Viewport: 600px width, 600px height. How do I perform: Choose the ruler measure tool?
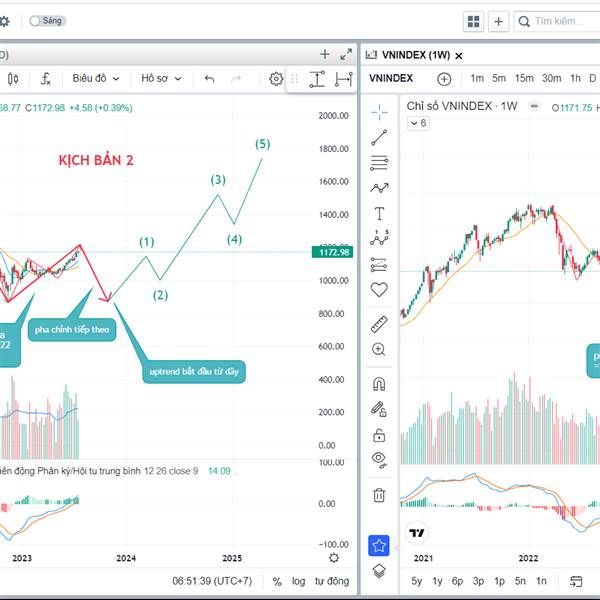tap(379, 324)
